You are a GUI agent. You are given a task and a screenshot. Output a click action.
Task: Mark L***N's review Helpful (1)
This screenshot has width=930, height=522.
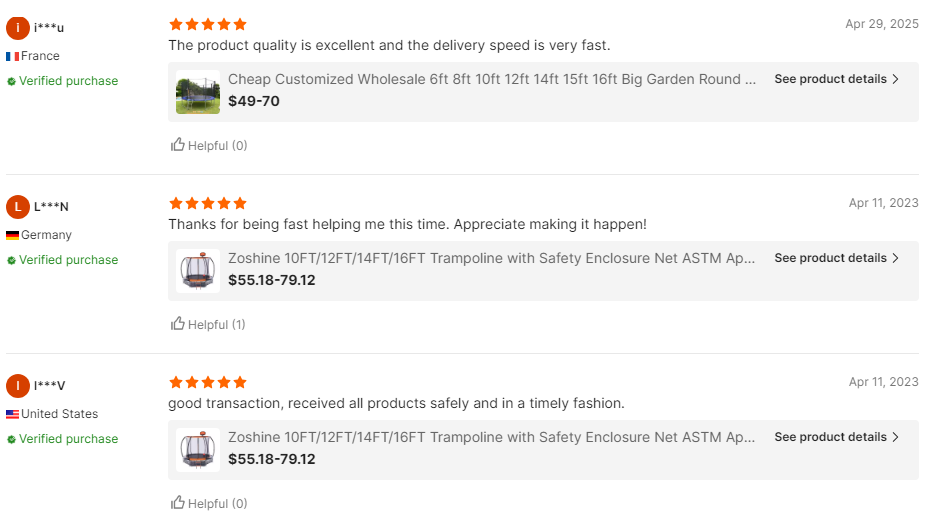[208, 324]
